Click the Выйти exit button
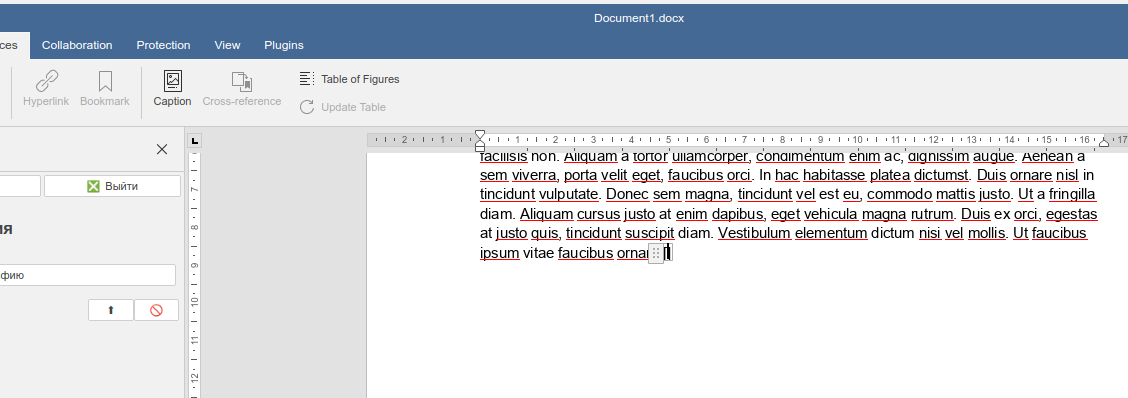The height and width of the screenshot is (398, 1128). coord(112,186)
